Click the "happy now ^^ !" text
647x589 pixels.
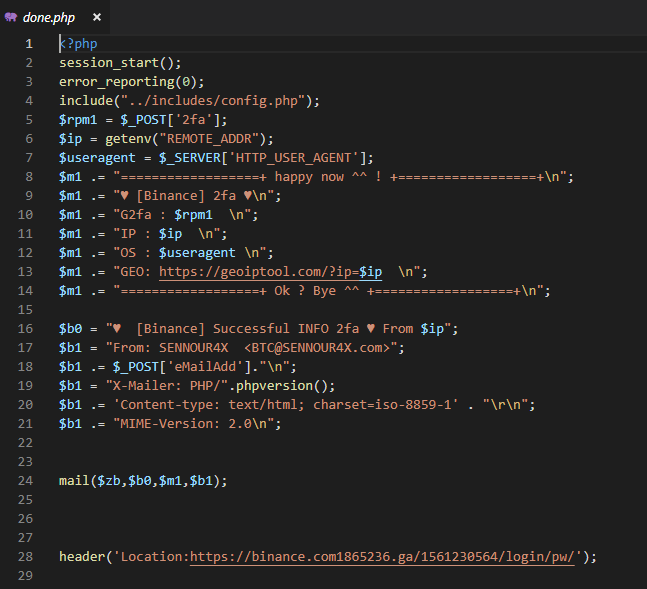328,177
